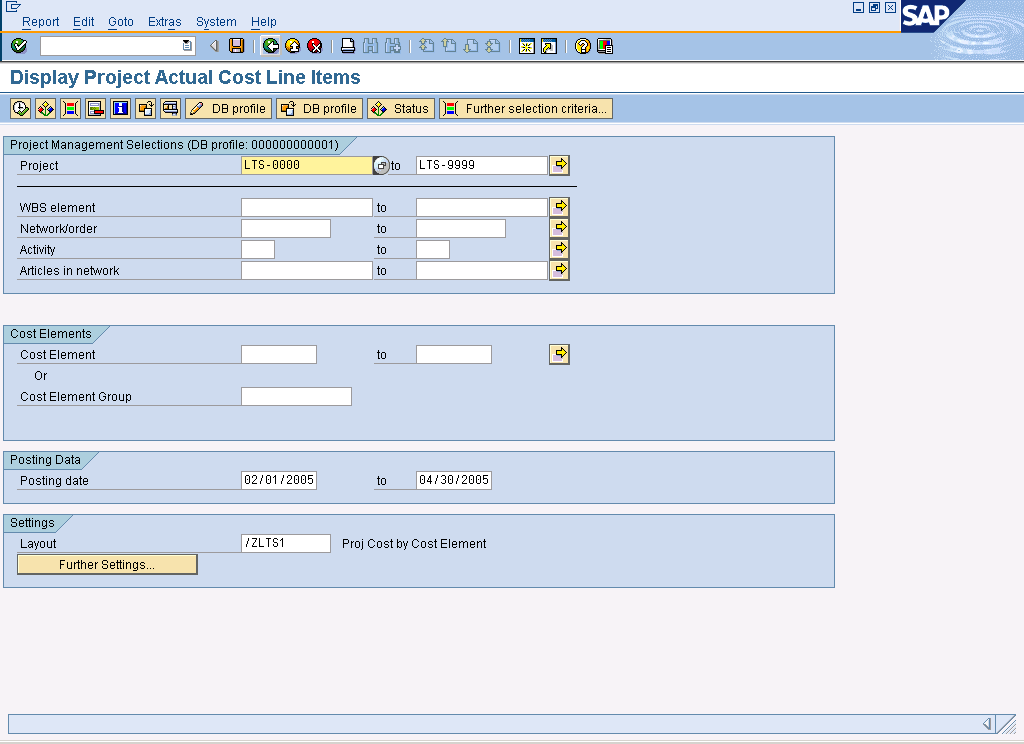This screenshot has height=744, width=1024.
Task: Click the Articles in network to field
Action: pyautogui.click(x=482, y=270)
